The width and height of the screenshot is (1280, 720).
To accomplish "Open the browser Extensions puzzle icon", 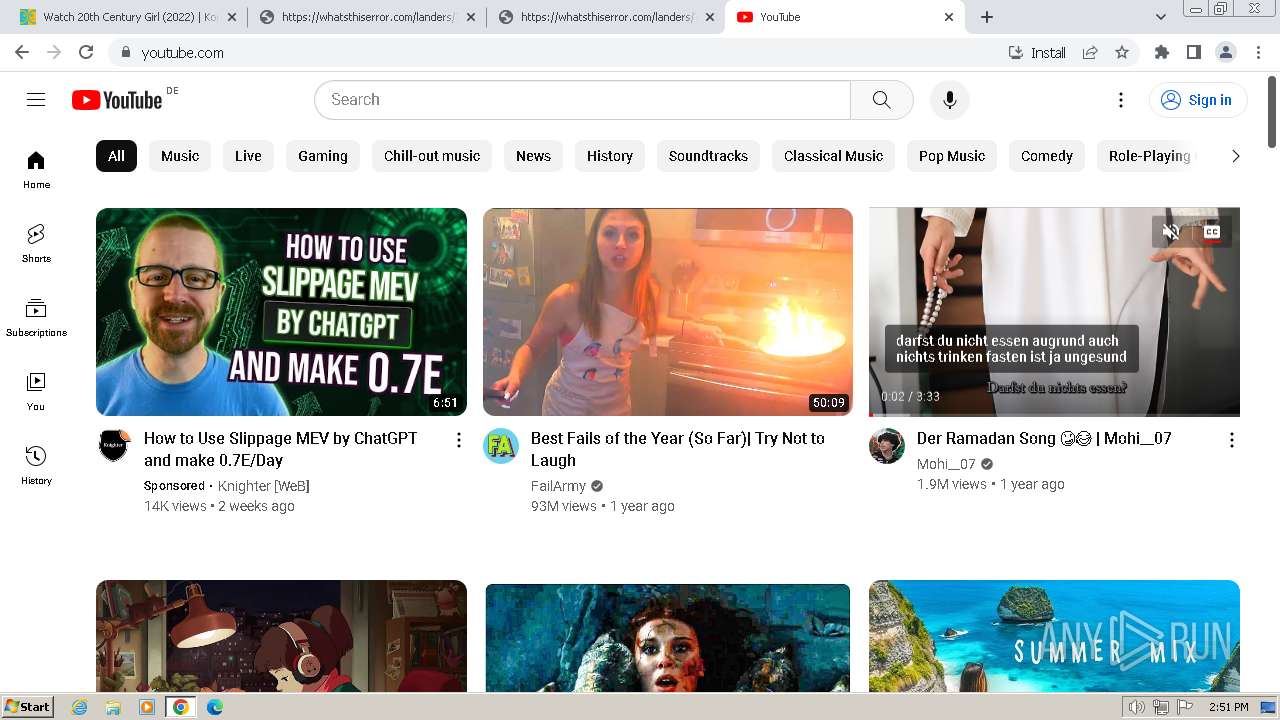I will coord(1161,52).
